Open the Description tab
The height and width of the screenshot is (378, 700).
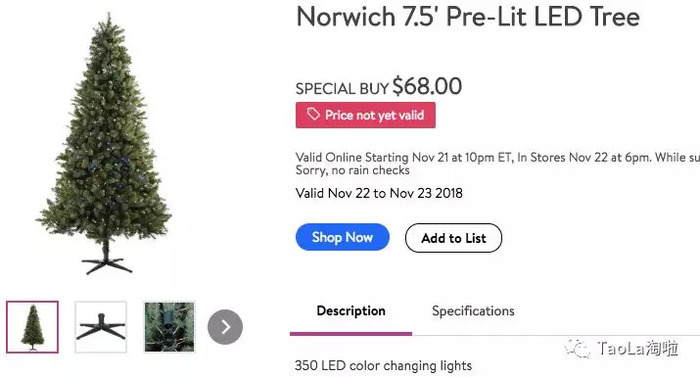(x=351, y=311)
